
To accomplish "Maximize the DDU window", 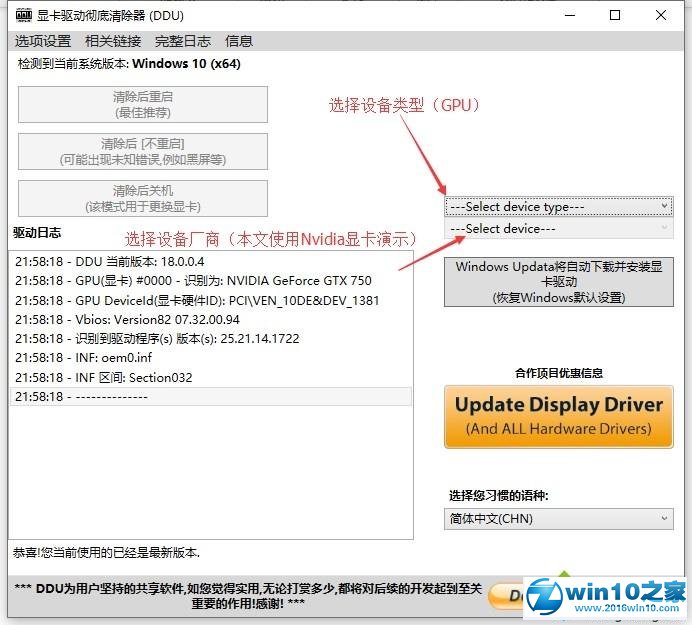I will [615, 15].
